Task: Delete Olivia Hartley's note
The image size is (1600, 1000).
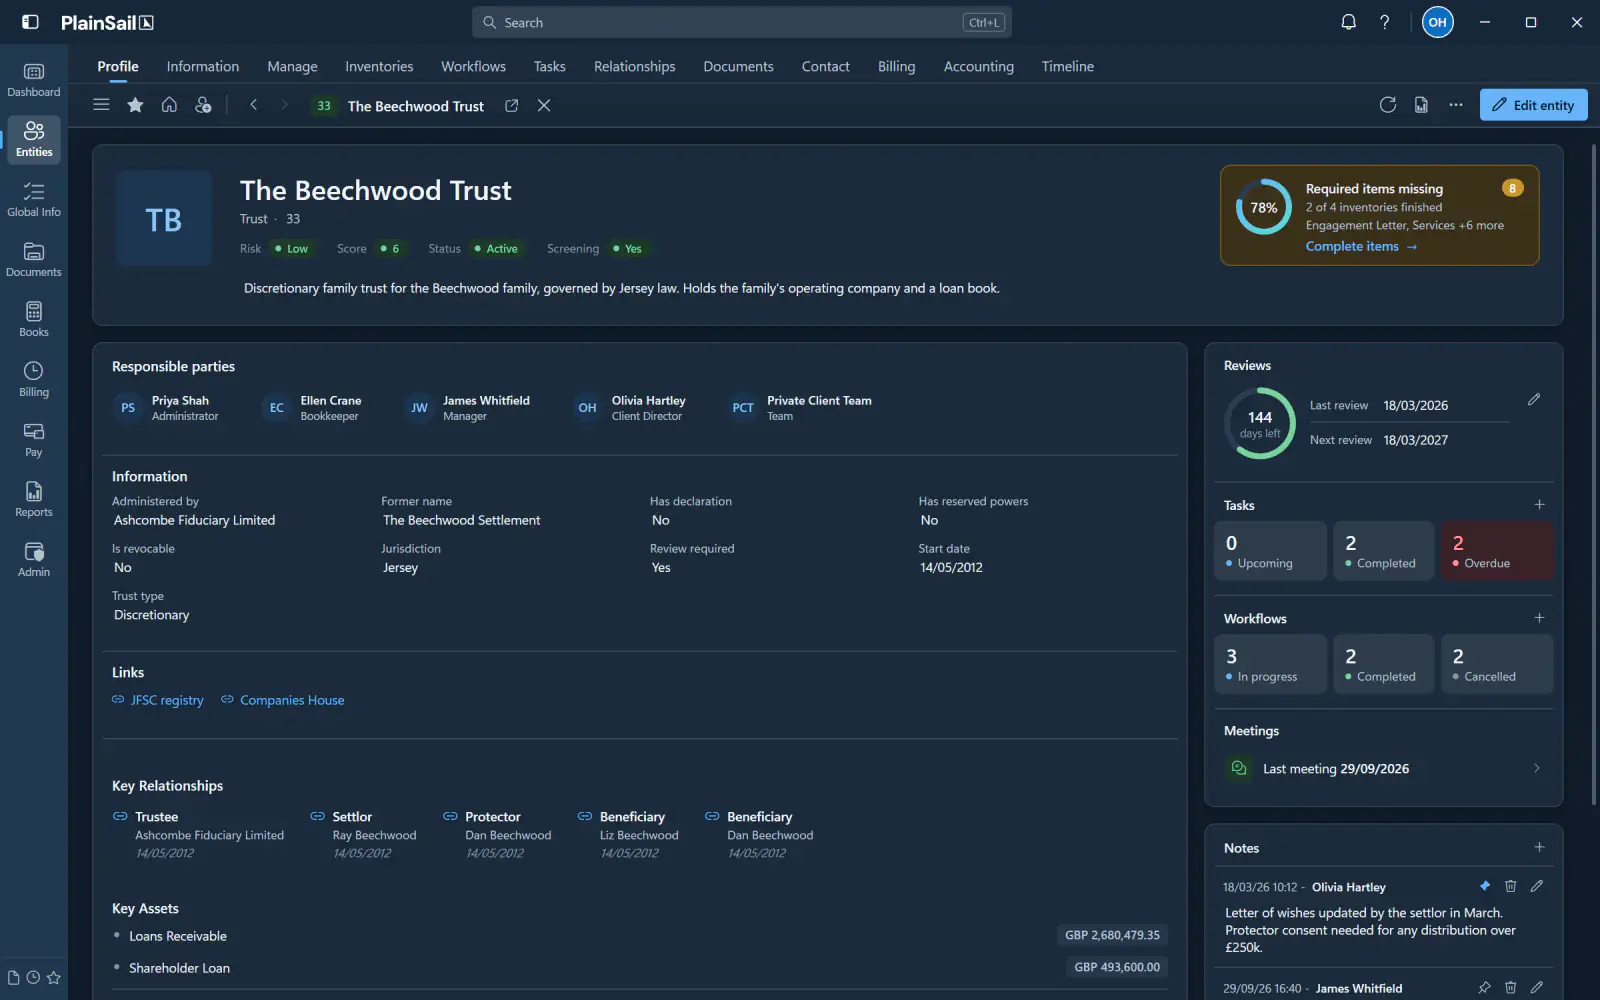Action: coord(1511,886)
